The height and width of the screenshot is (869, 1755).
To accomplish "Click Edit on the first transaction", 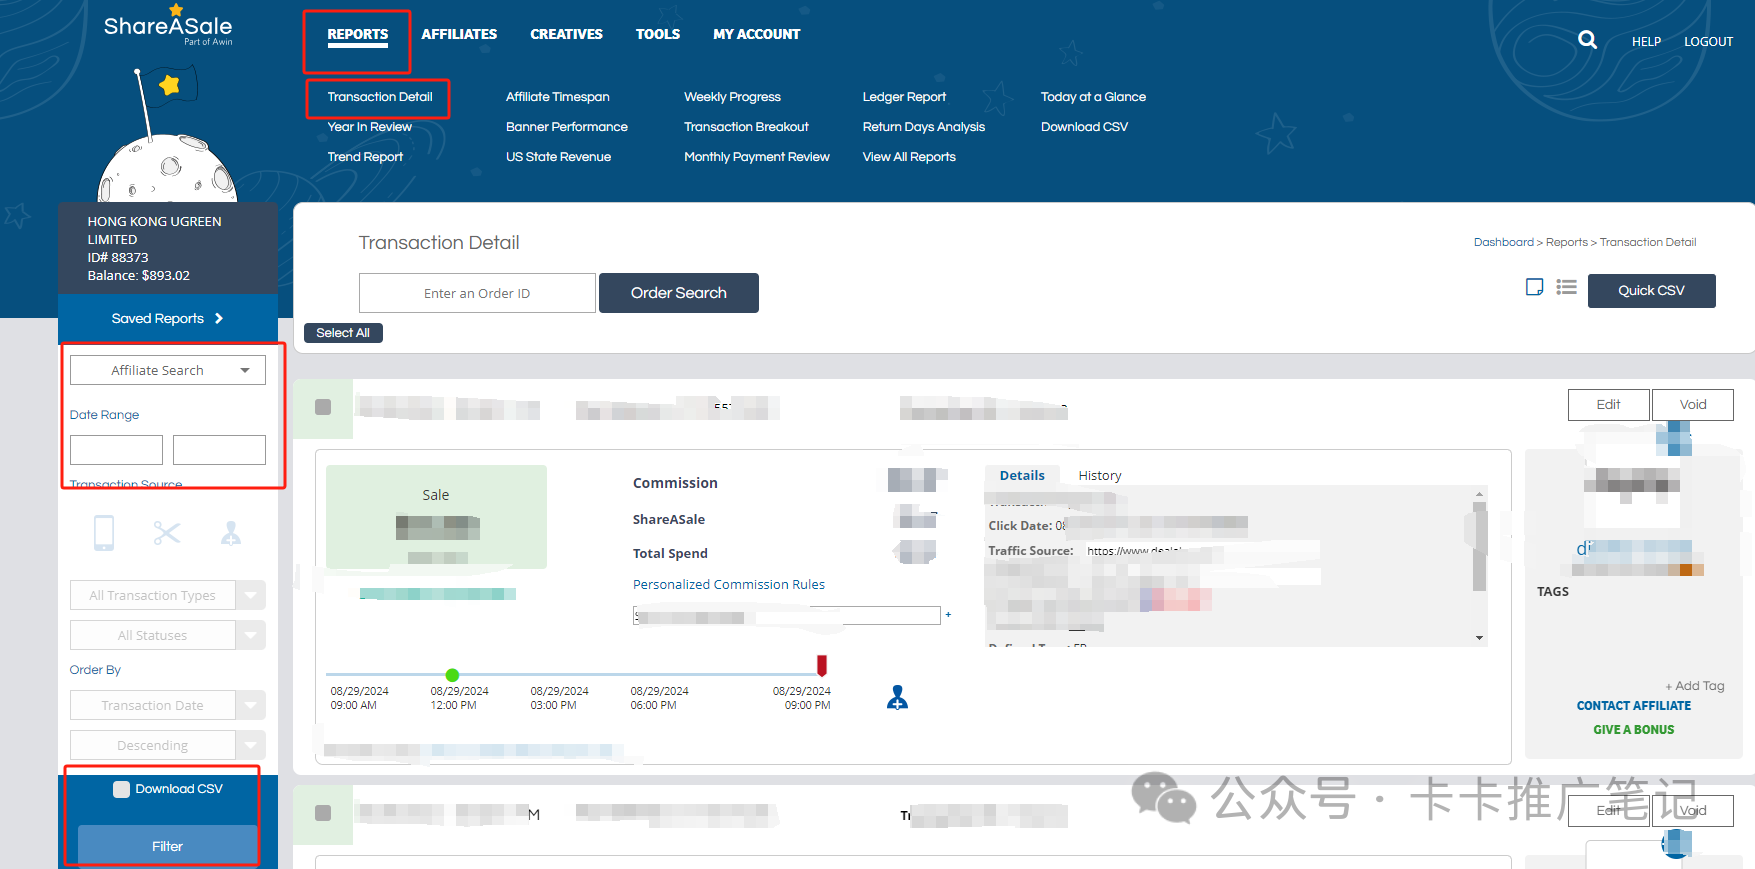I will [1609, 405].
